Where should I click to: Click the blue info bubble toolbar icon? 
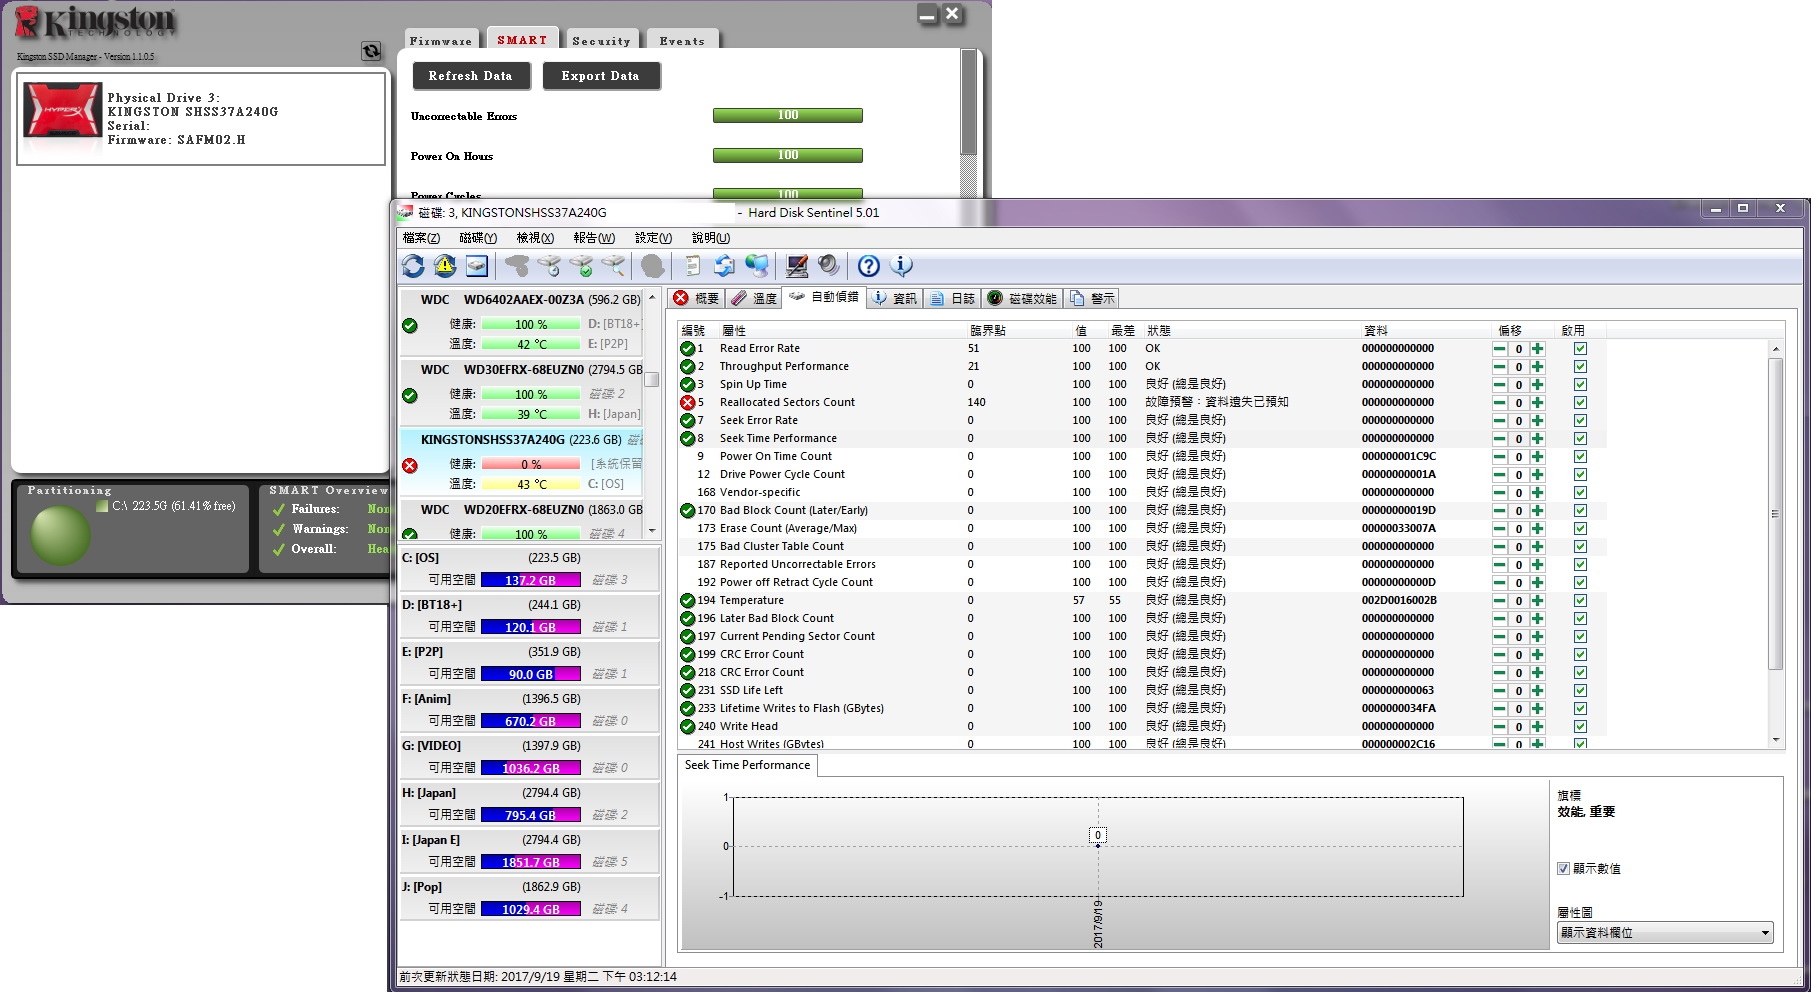point(901,266)
